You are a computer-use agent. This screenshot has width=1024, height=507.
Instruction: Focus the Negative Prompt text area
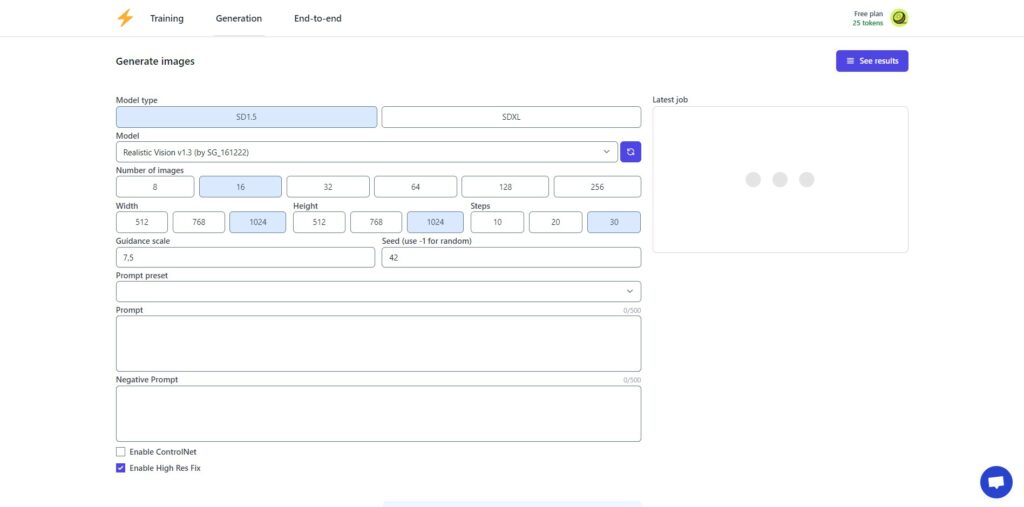pyautogui.click(x=379, y=414)
